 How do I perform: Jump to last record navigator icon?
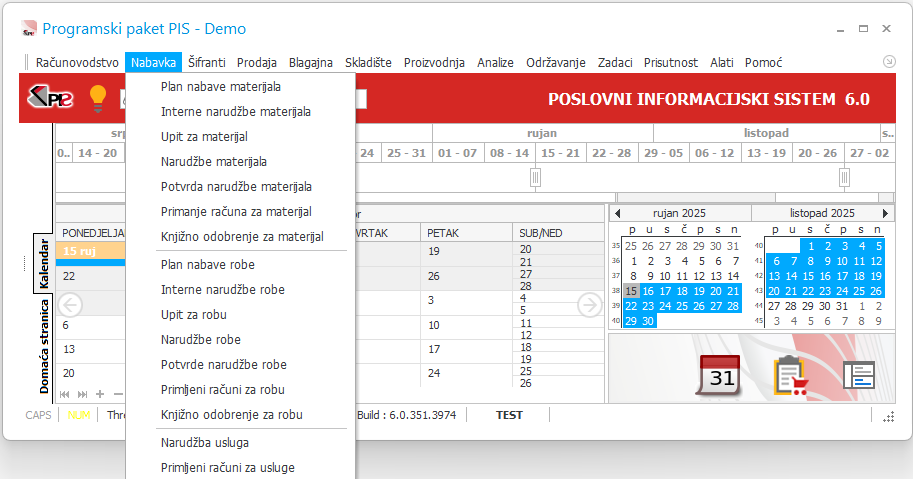point(82,394)
